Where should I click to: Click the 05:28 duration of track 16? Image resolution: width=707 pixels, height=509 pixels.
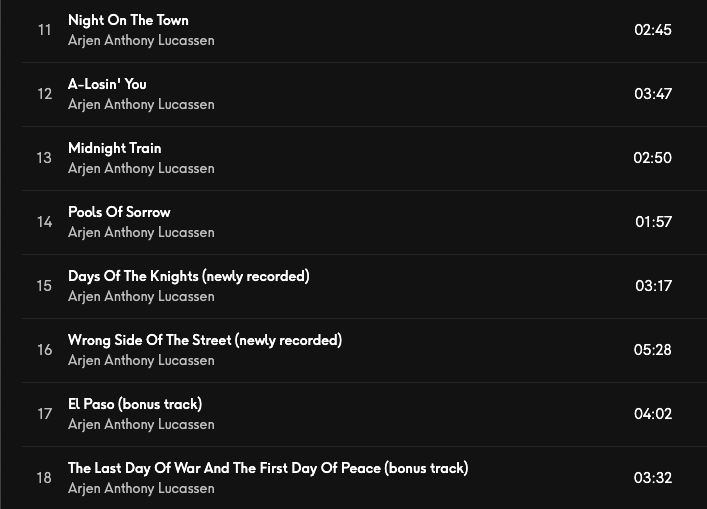[x=652, y=350]
